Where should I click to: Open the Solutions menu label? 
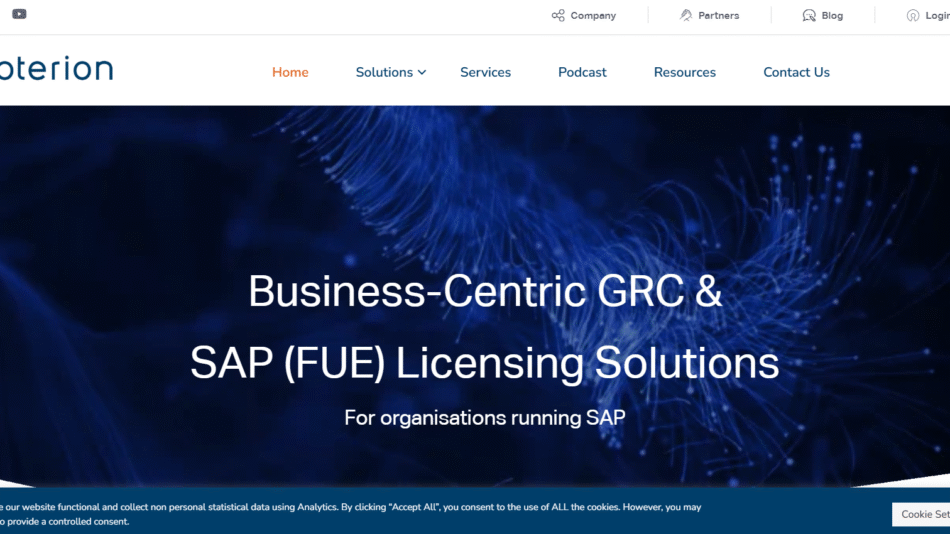pyautogui.click(x=384, y=72)
